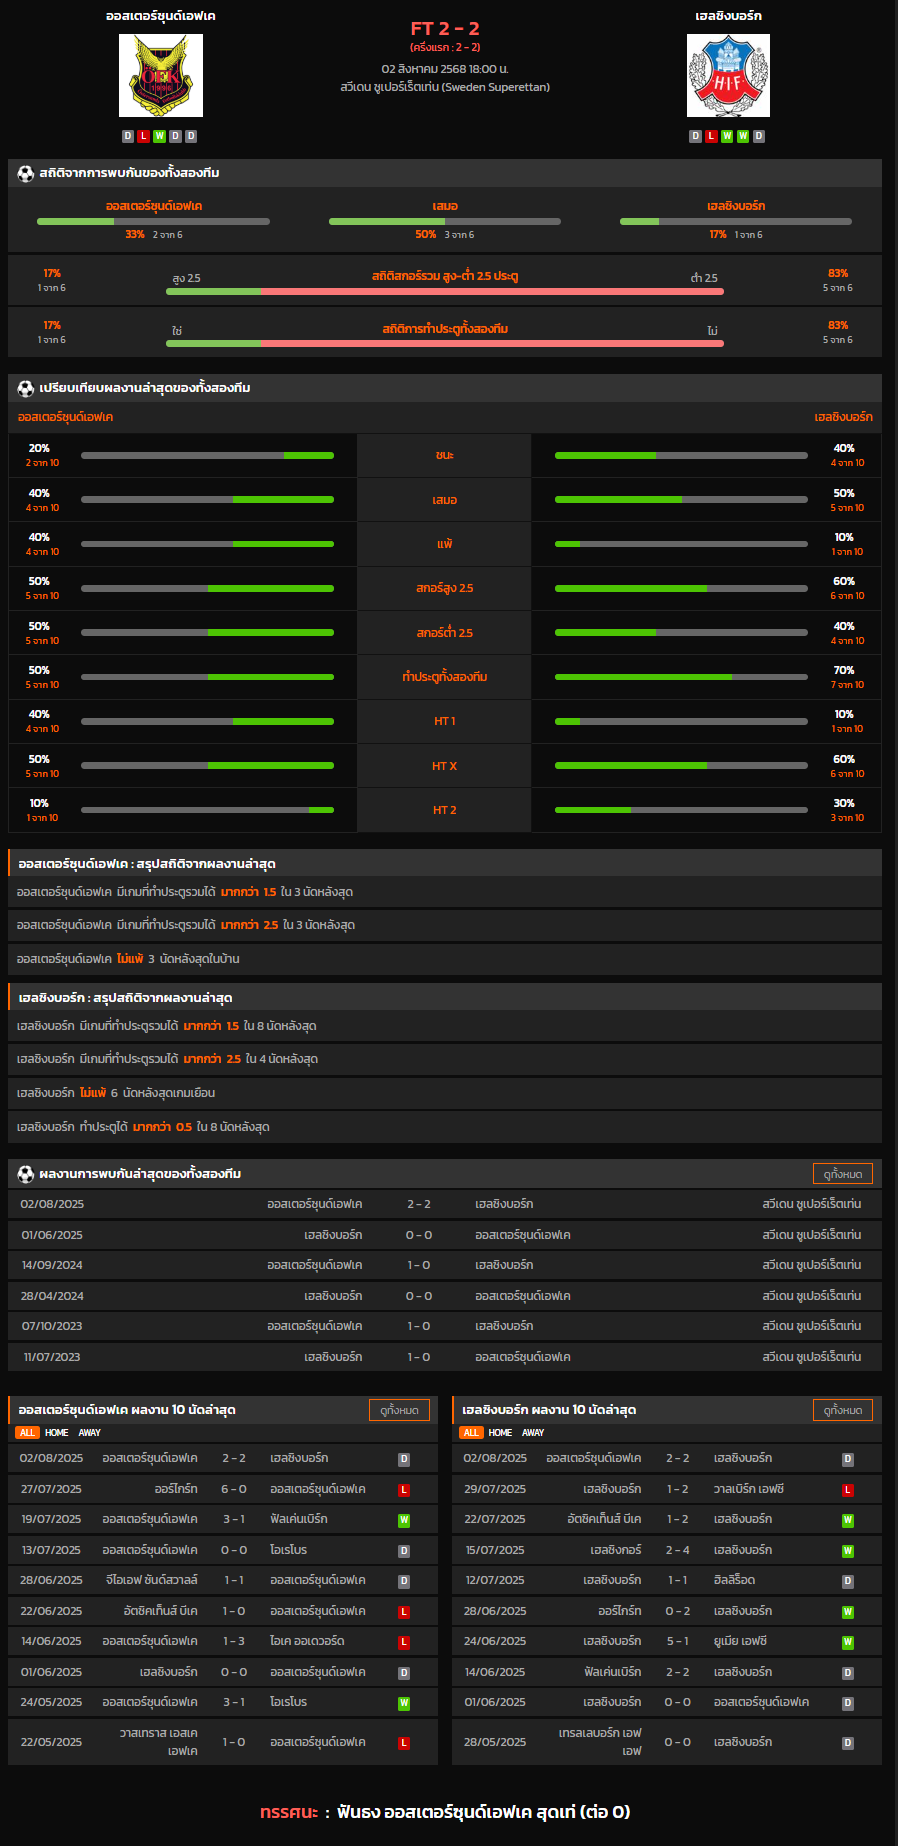Viewport: 898px width, 1846px height.
Task: Click L badge on 22/06/2025 อัตซิคเท็นส์ บีเค 1-0 row
Action: coord(404,1612)
